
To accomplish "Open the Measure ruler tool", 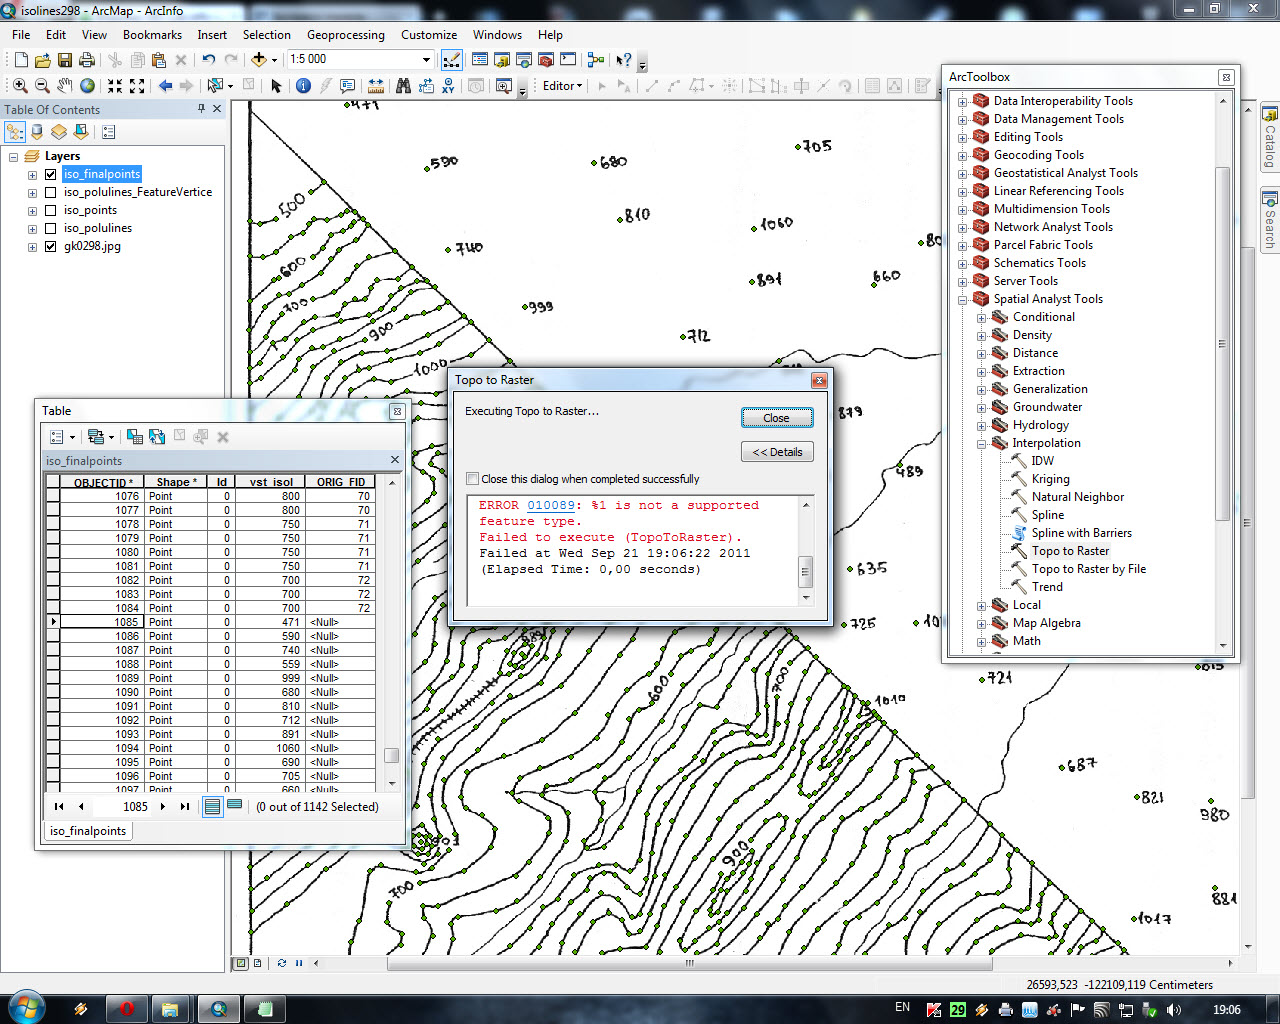I will coord(376,86).
